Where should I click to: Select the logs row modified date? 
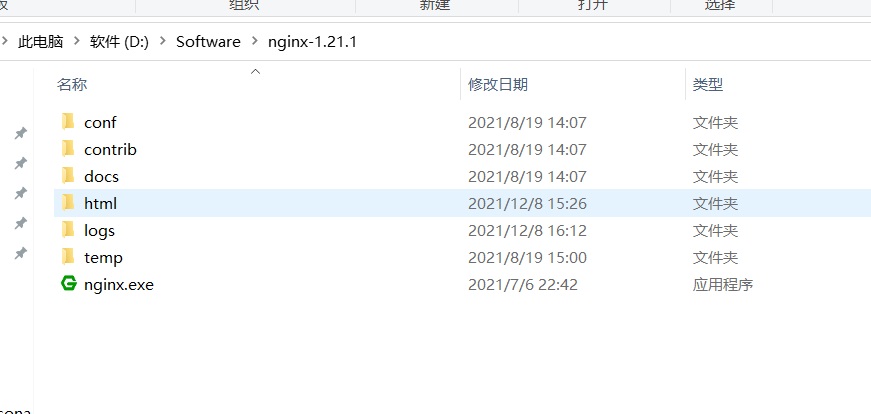click(x=527, y=230)
